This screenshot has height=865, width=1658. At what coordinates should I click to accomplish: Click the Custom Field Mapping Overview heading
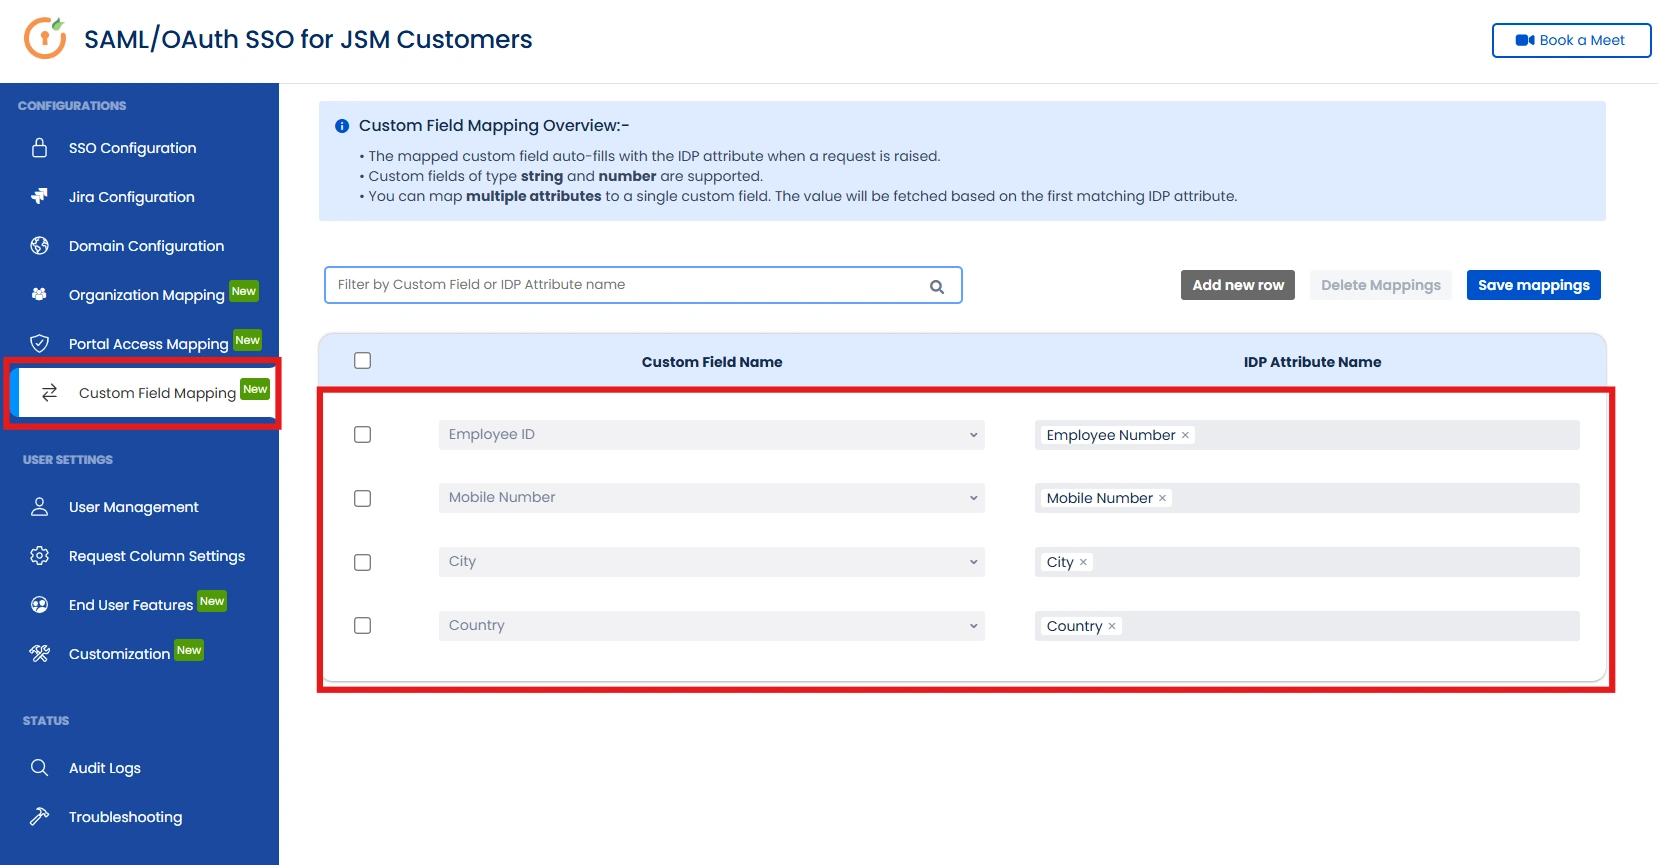coord(494,126)
